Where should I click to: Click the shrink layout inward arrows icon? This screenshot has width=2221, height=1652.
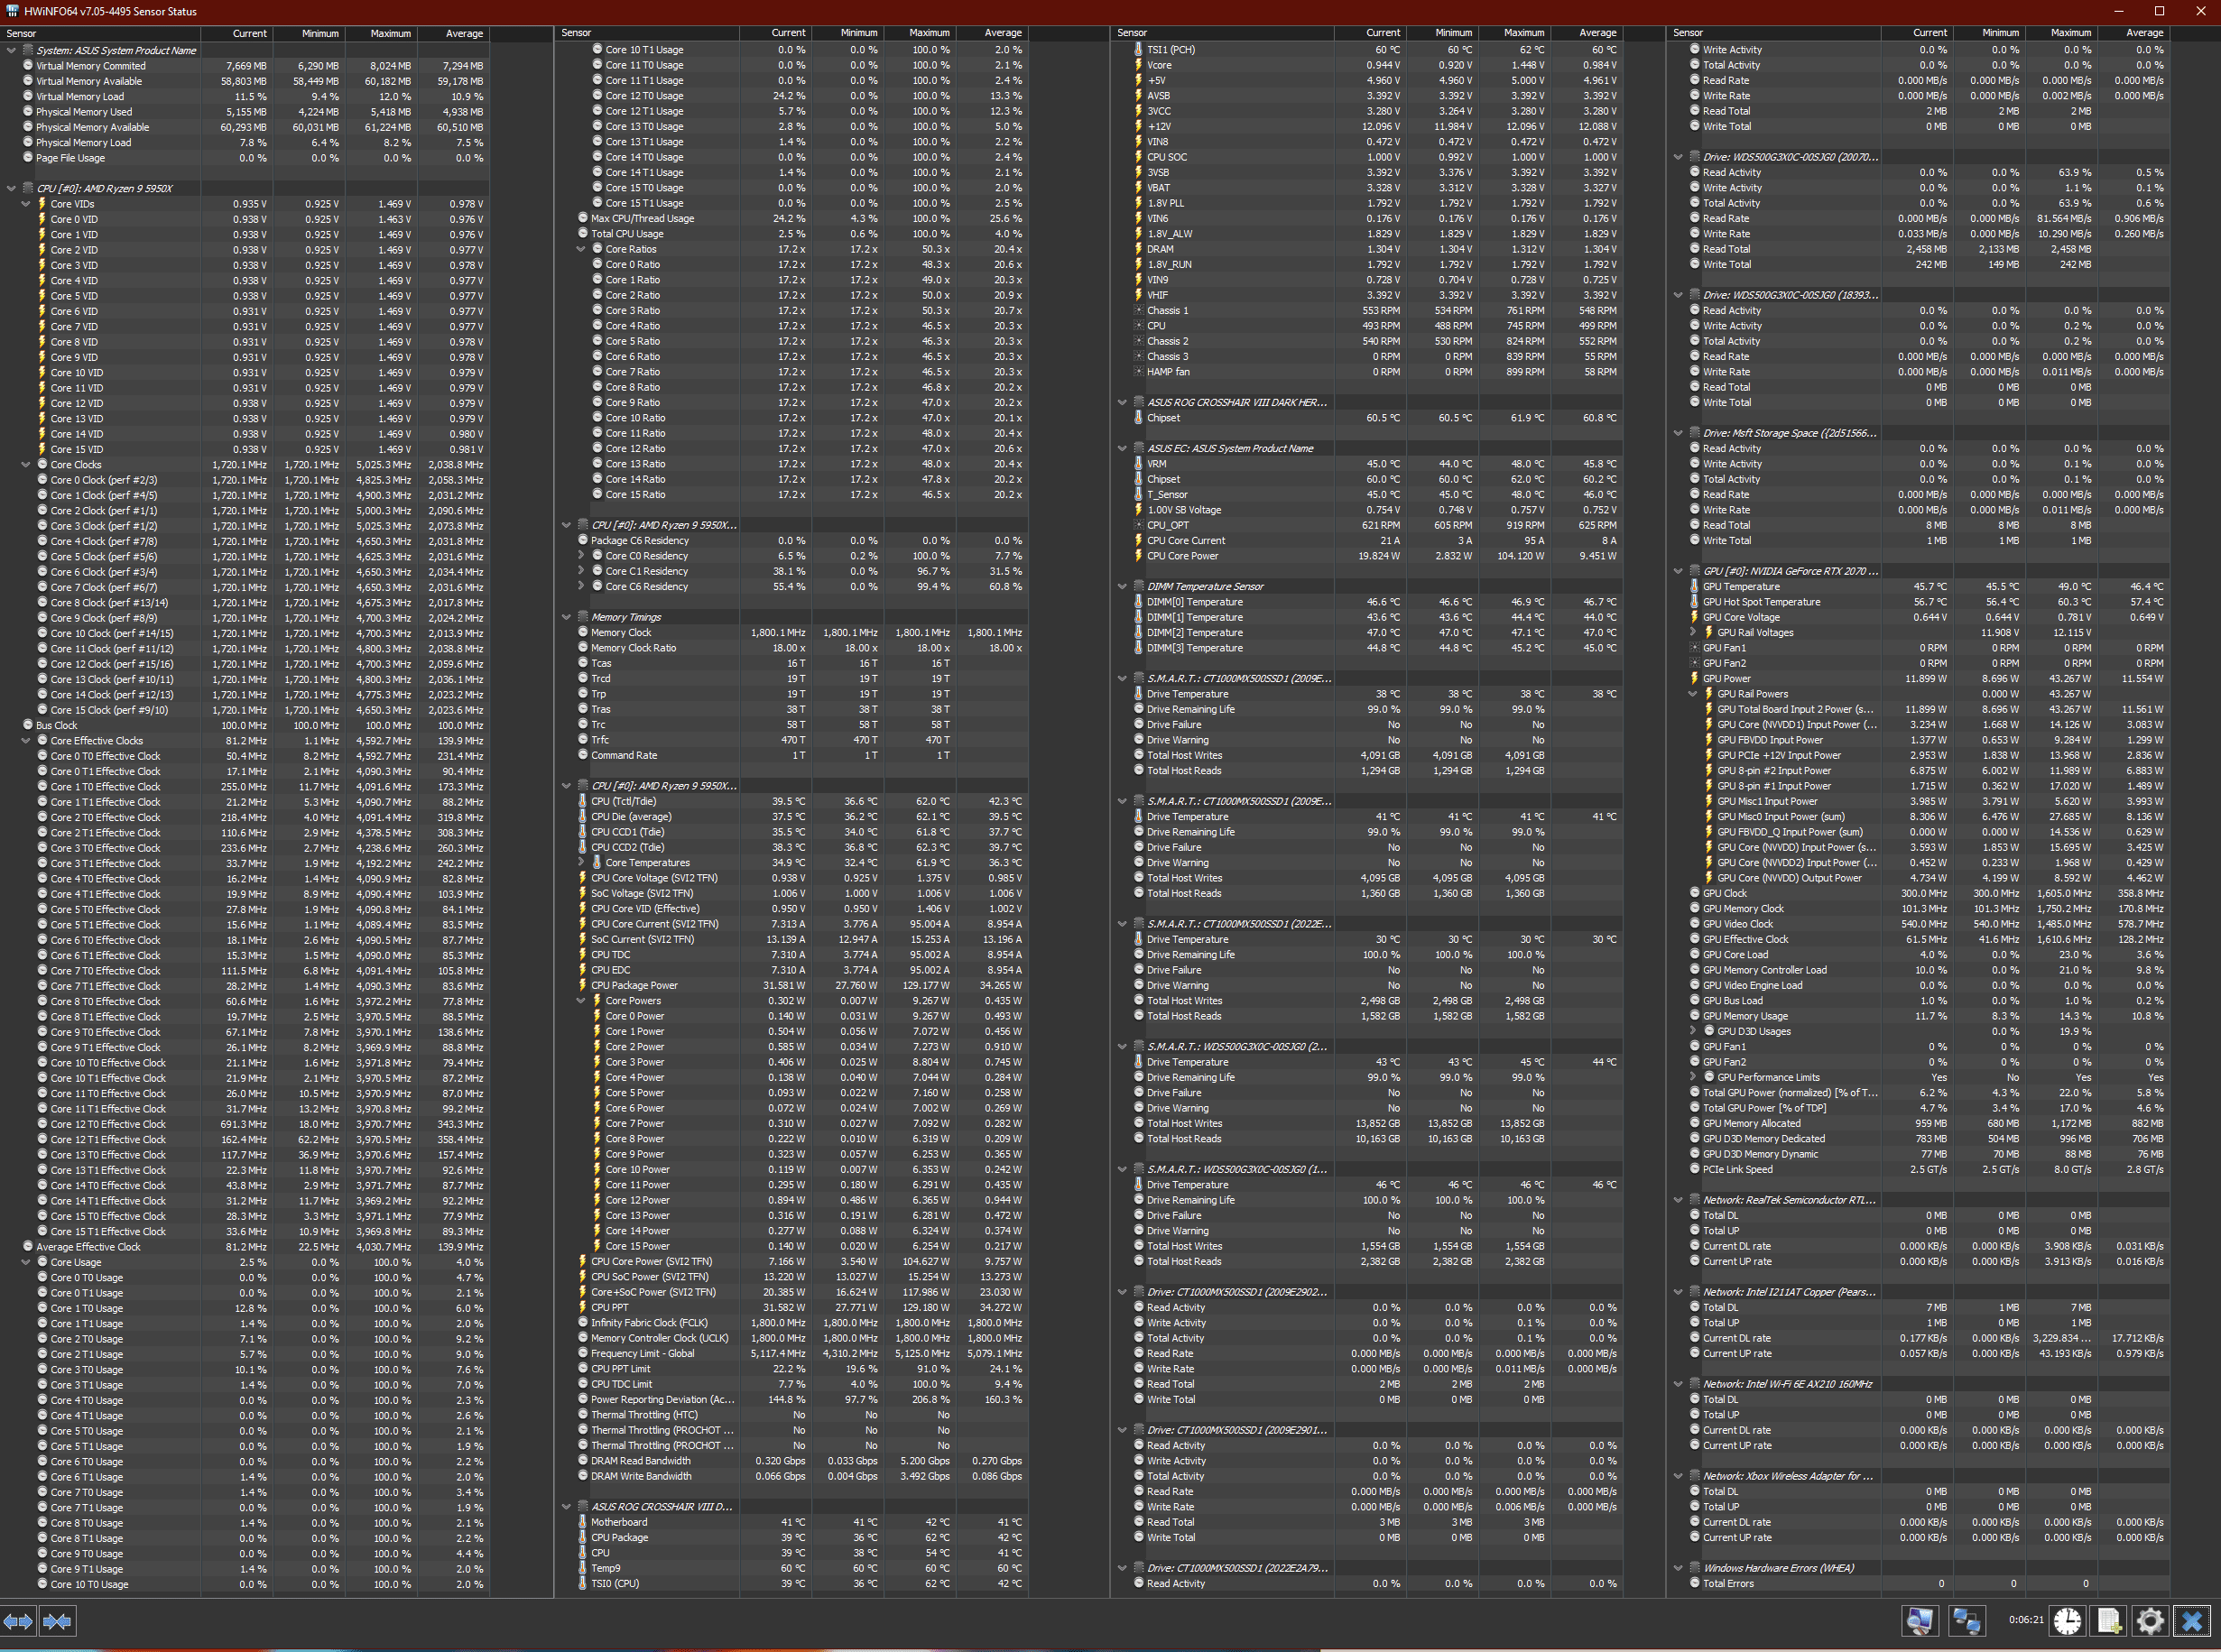[x=57, y=1621]
